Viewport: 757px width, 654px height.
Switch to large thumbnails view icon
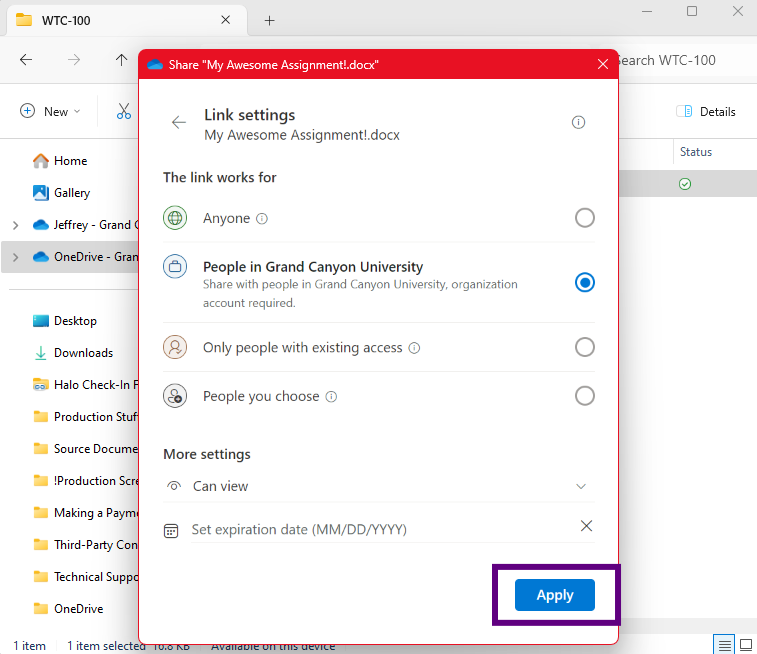746,644
